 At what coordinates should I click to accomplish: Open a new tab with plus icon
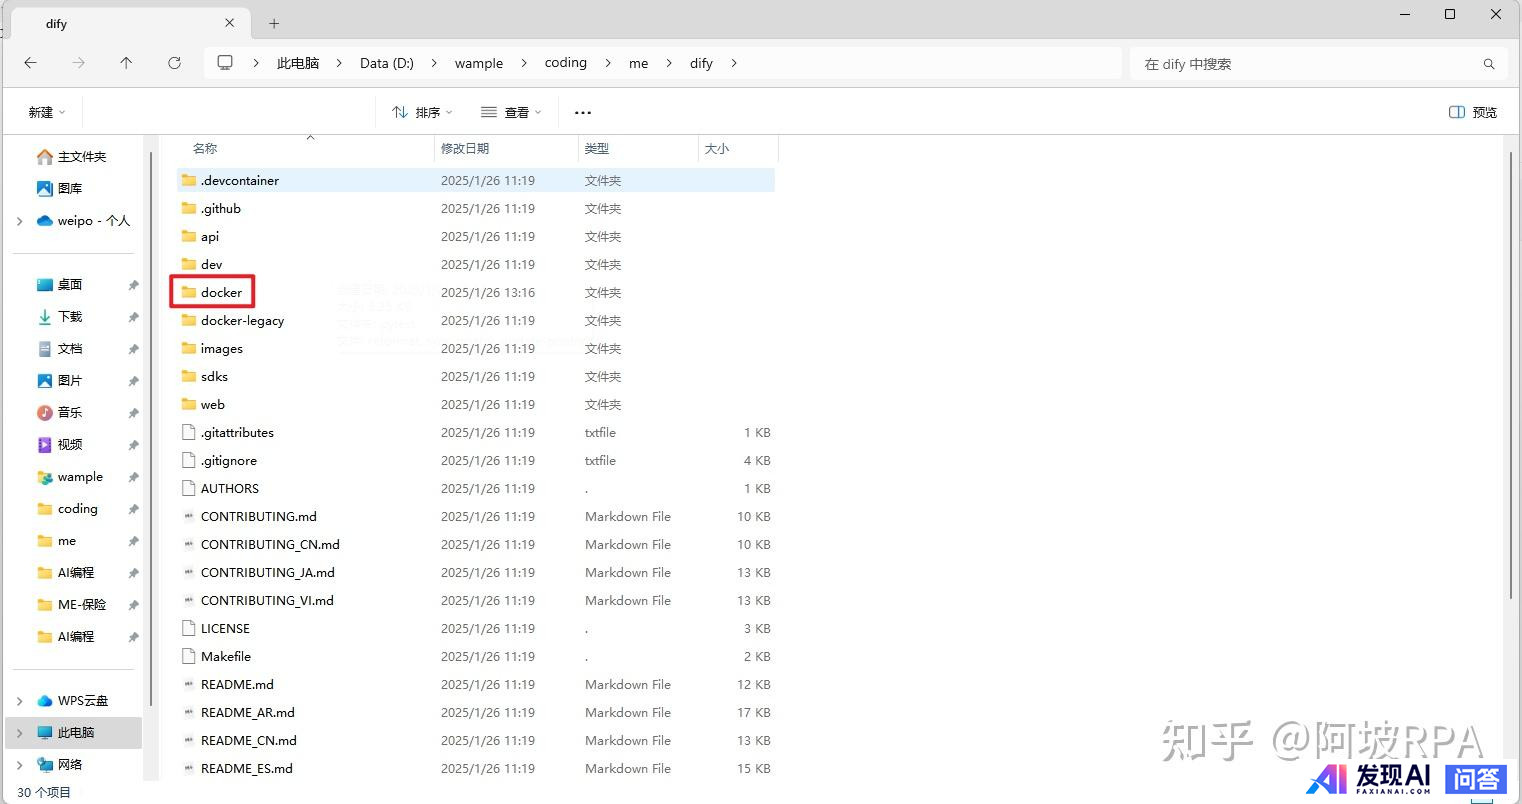274,23
